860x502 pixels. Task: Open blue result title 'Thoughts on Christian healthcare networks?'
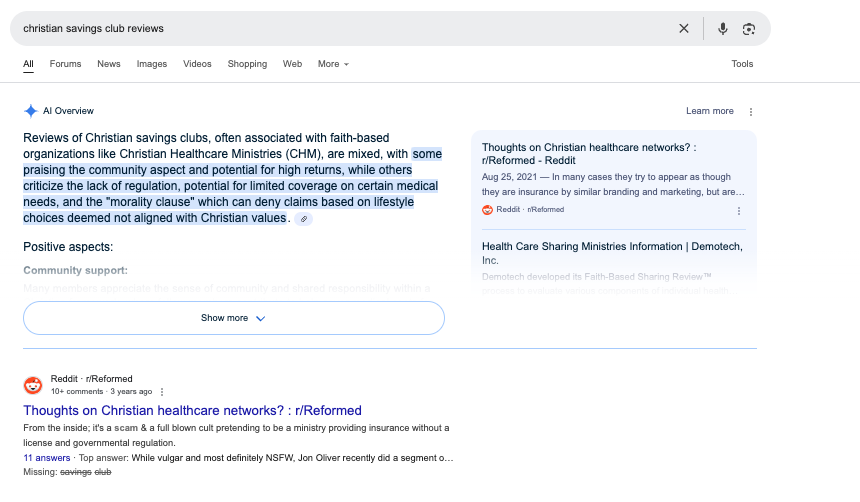coord(193,410)
